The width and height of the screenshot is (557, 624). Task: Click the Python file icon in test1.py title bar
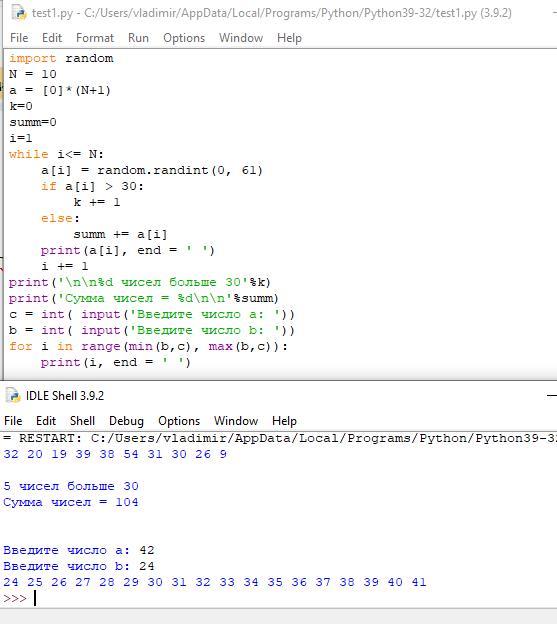[x=19, y=13]
